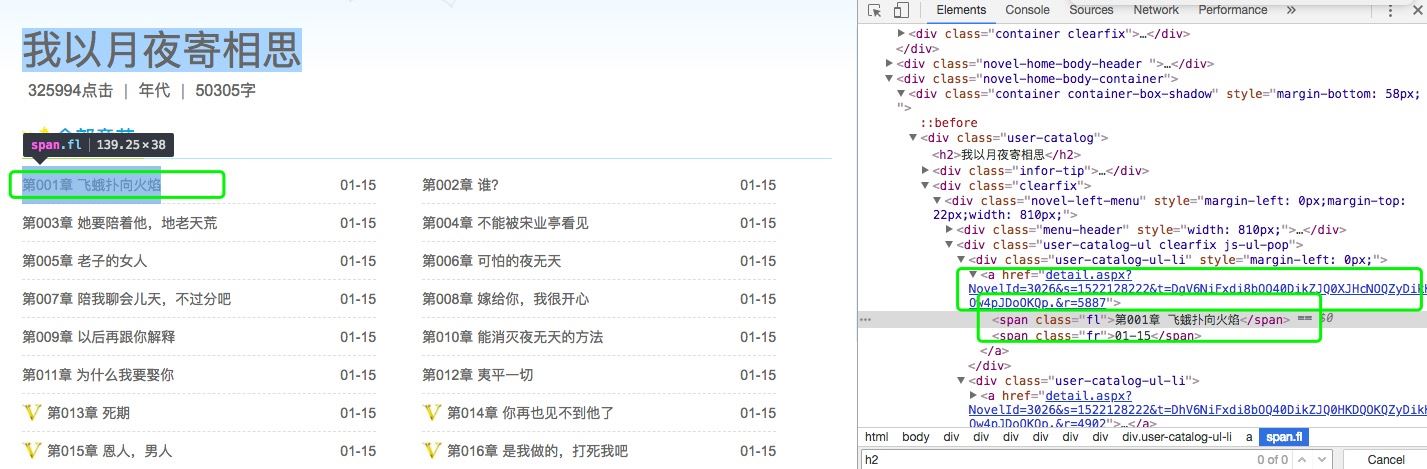Click the VIP icon beside 第013章 死期
Image resolution: width=1427 pixels, height=469 pixels.
tap(31, 413)
